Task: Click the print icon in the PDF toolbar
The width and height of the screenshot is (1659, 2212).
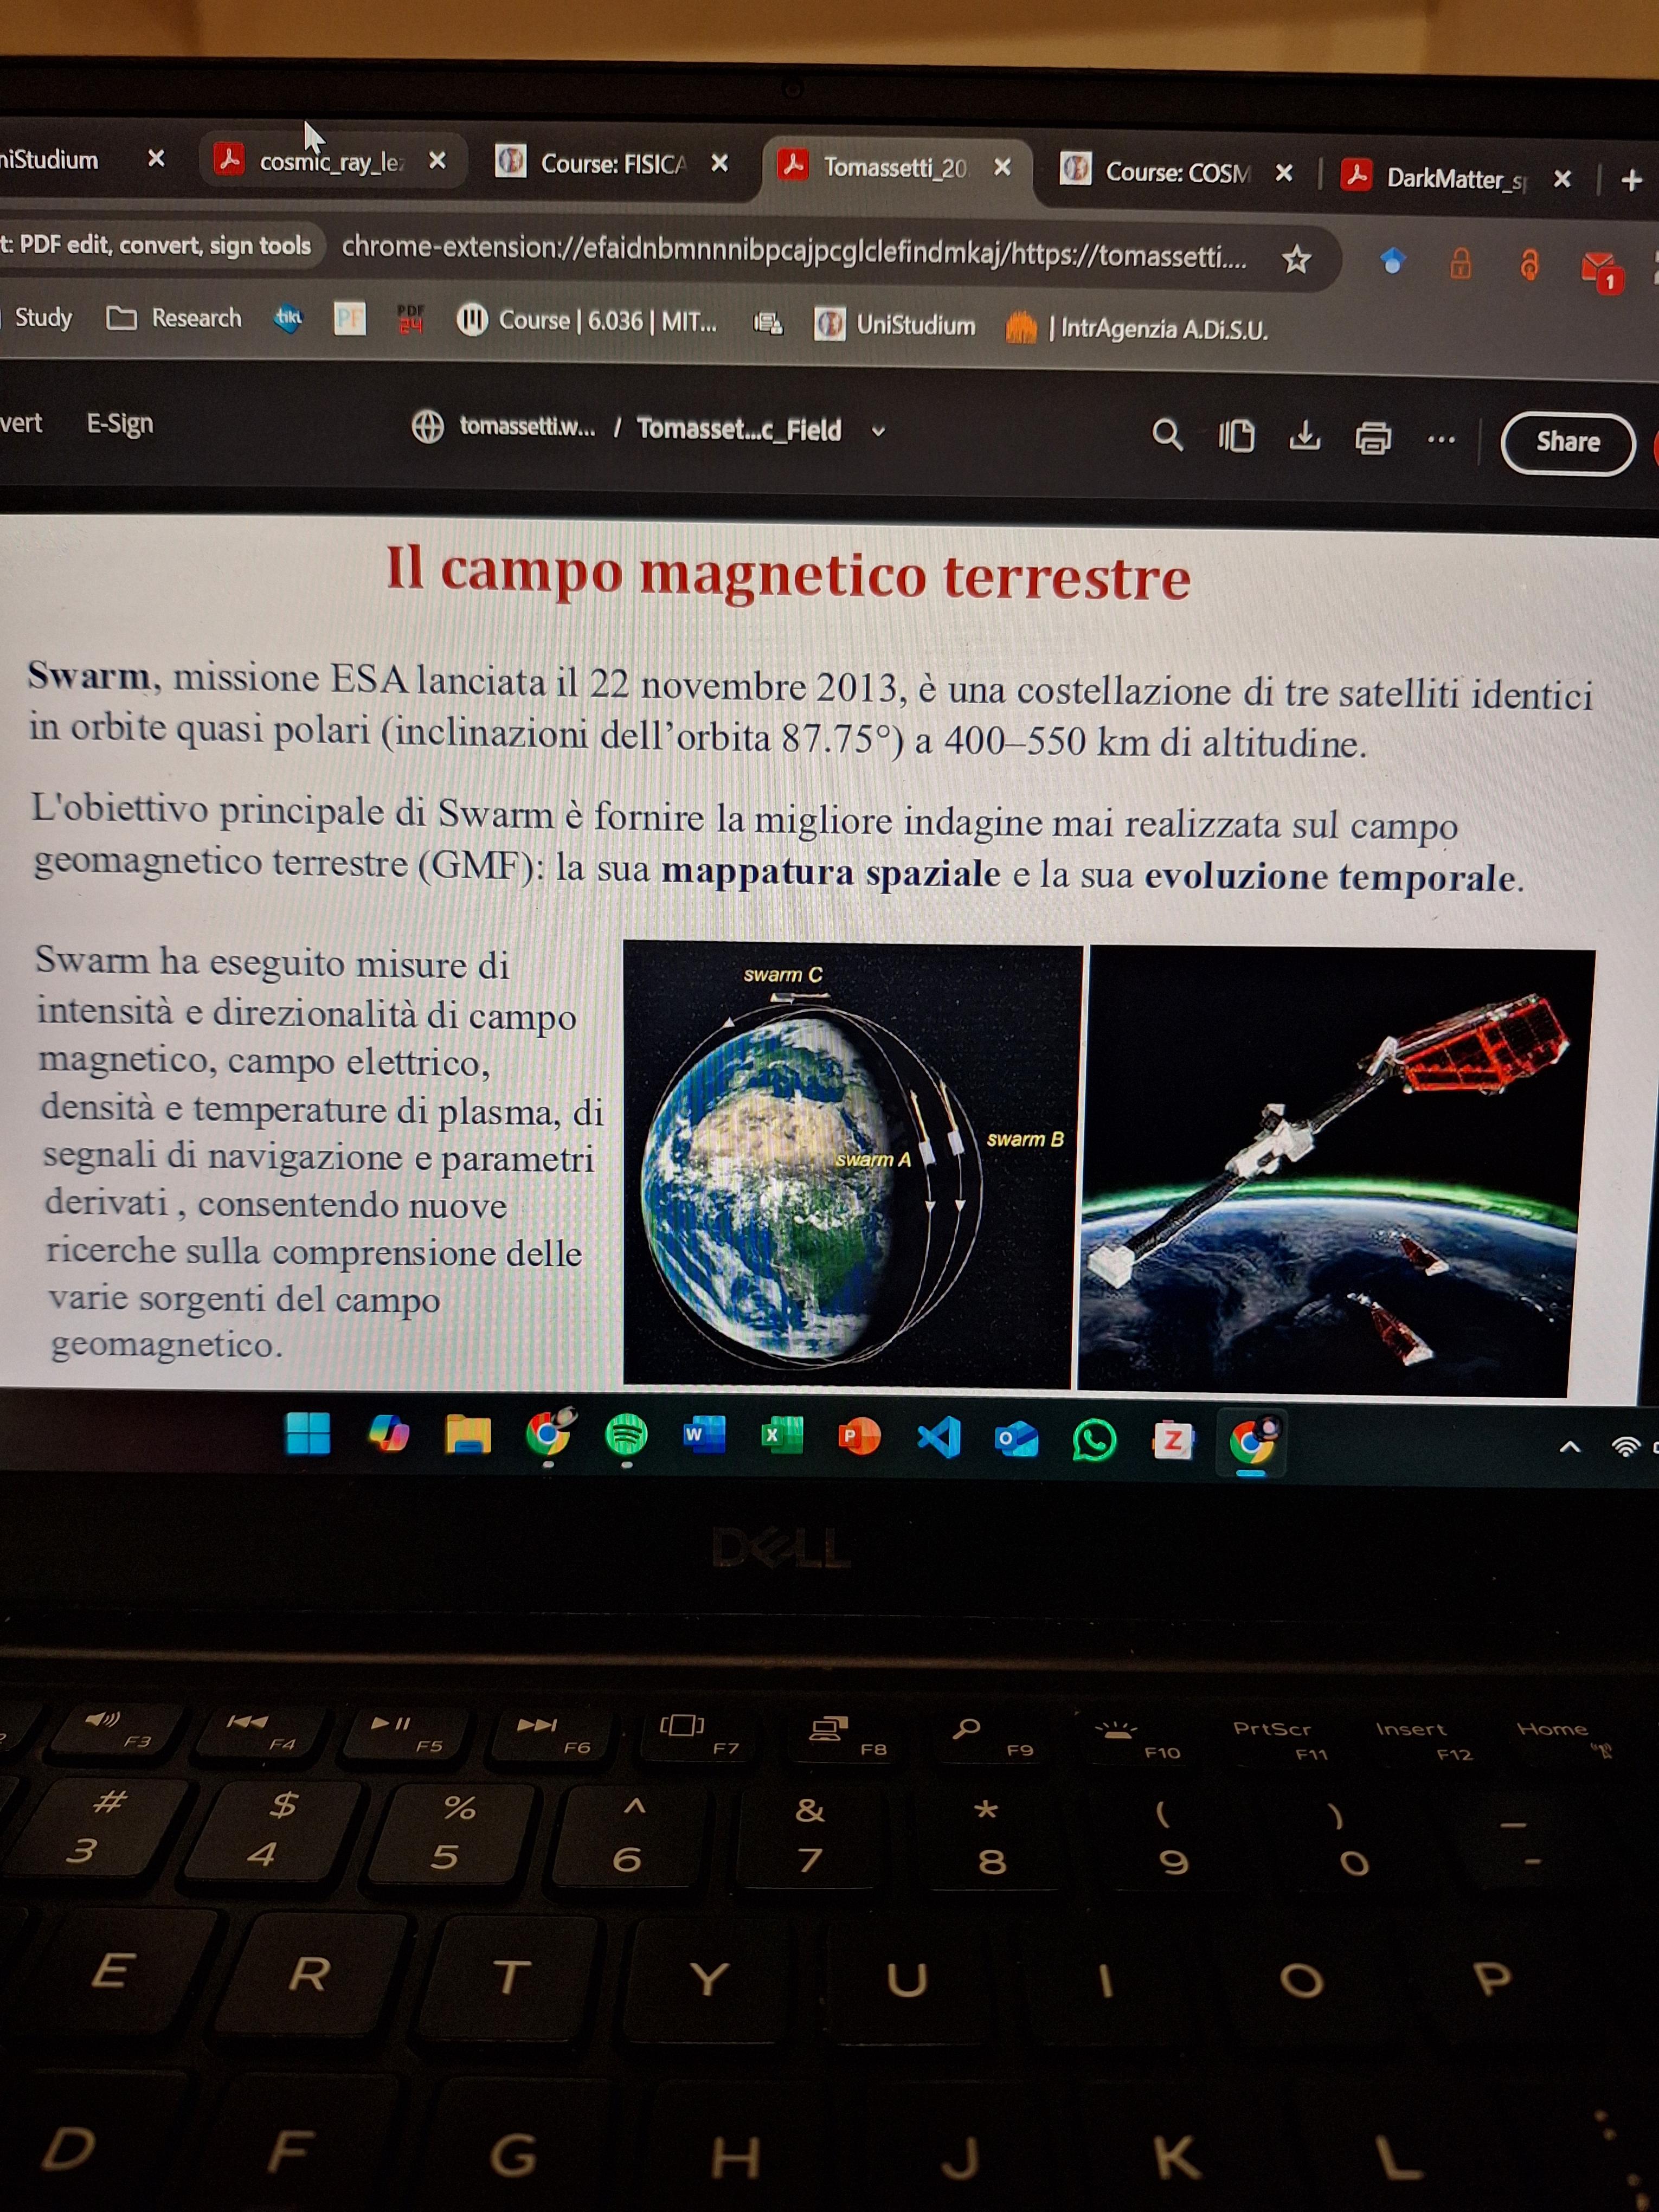Action: (1373, 438)
